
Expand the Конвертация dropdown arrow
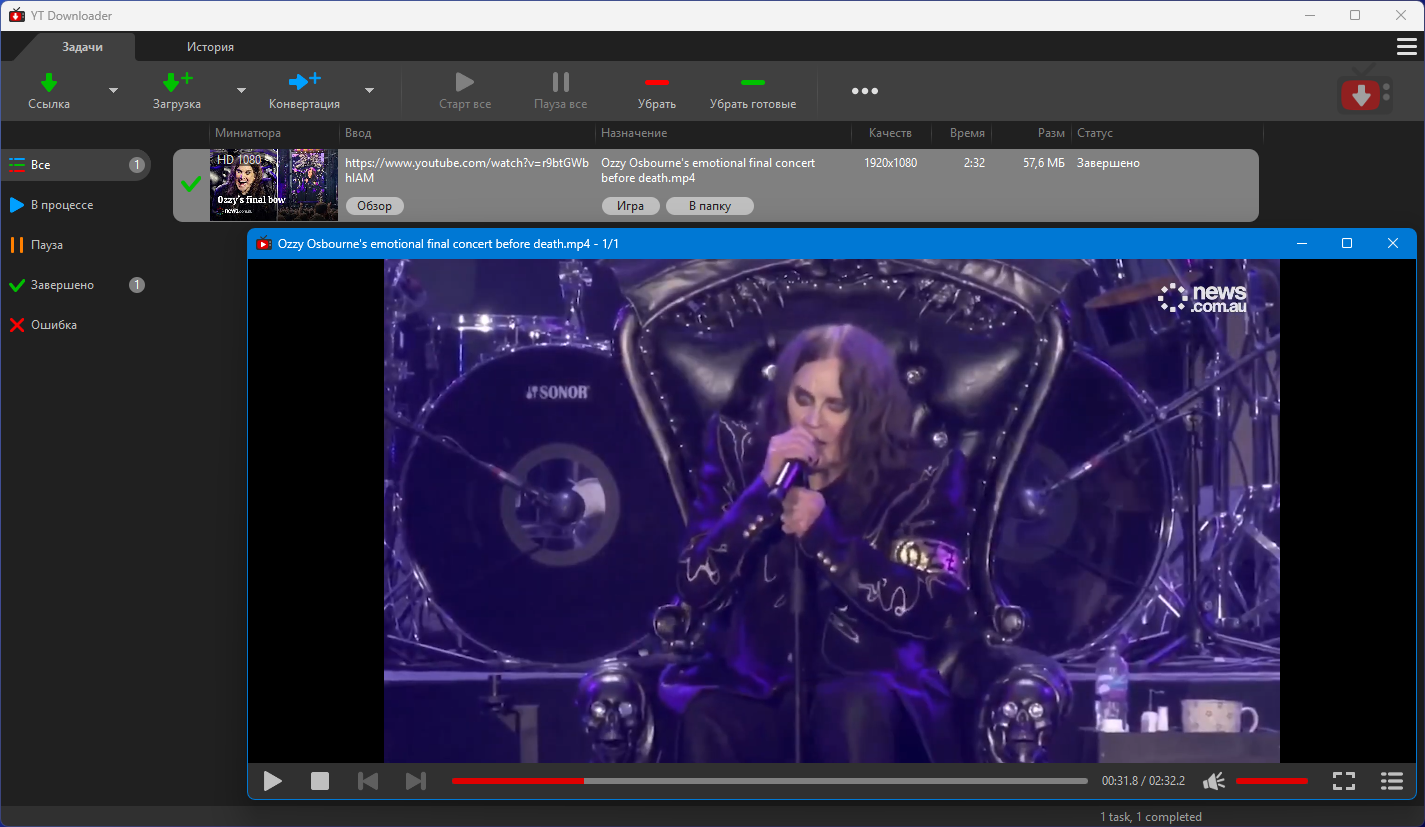[369, 91]
